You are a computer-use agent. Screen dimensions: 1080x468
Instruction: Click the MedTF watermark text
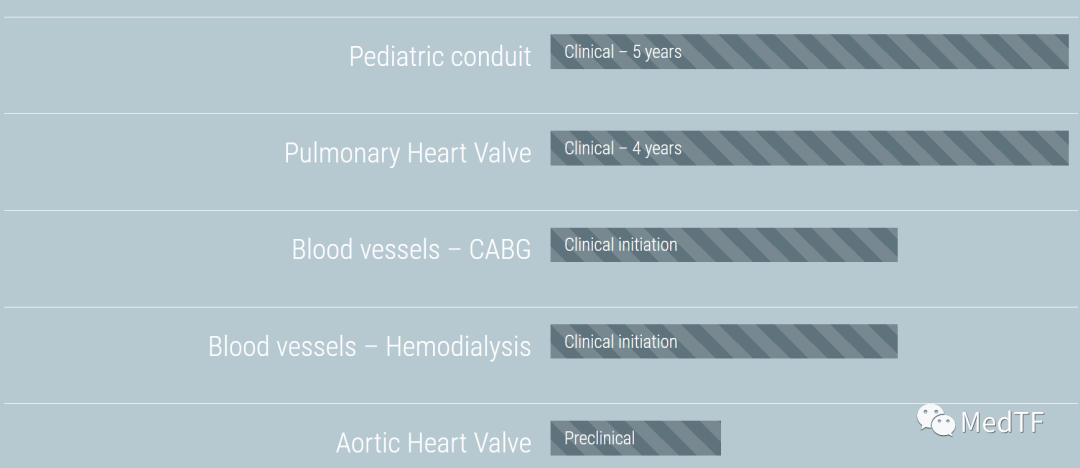pyautogui.click(x=1003, y=422)
